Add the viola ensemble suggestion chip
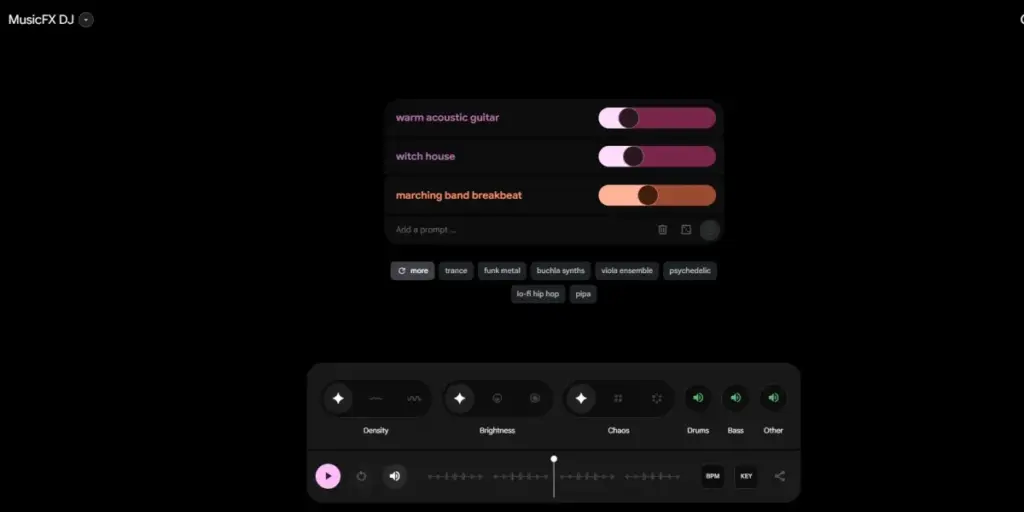The image size is (1024, 512). point(627,271)
